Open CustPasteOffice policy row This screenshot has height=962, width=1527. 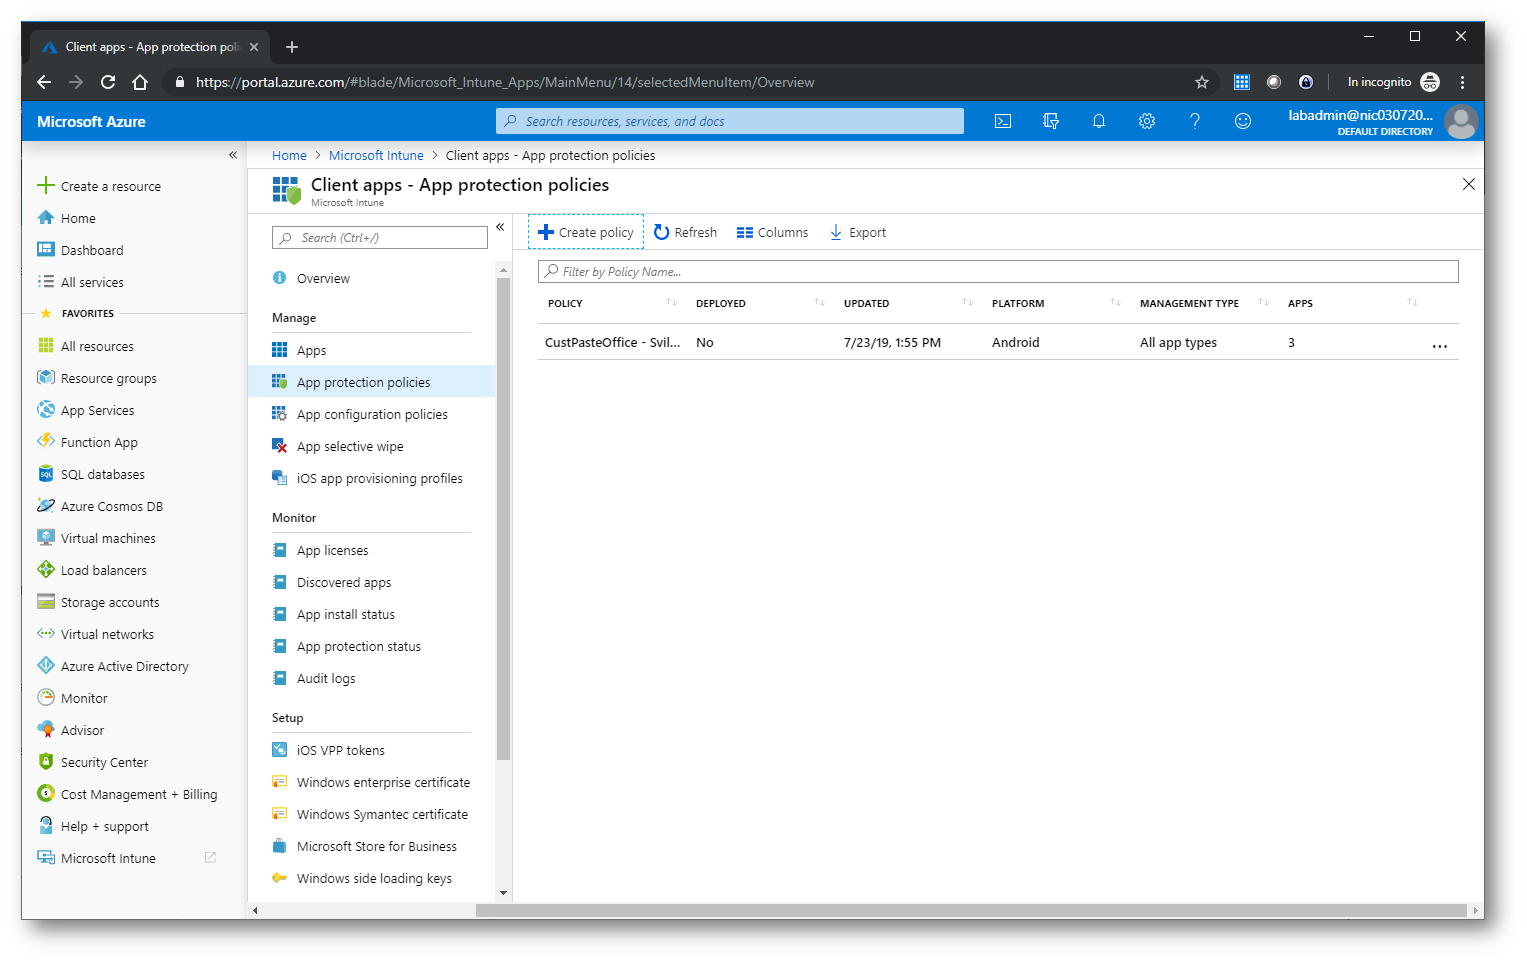[x=998, y=342]
